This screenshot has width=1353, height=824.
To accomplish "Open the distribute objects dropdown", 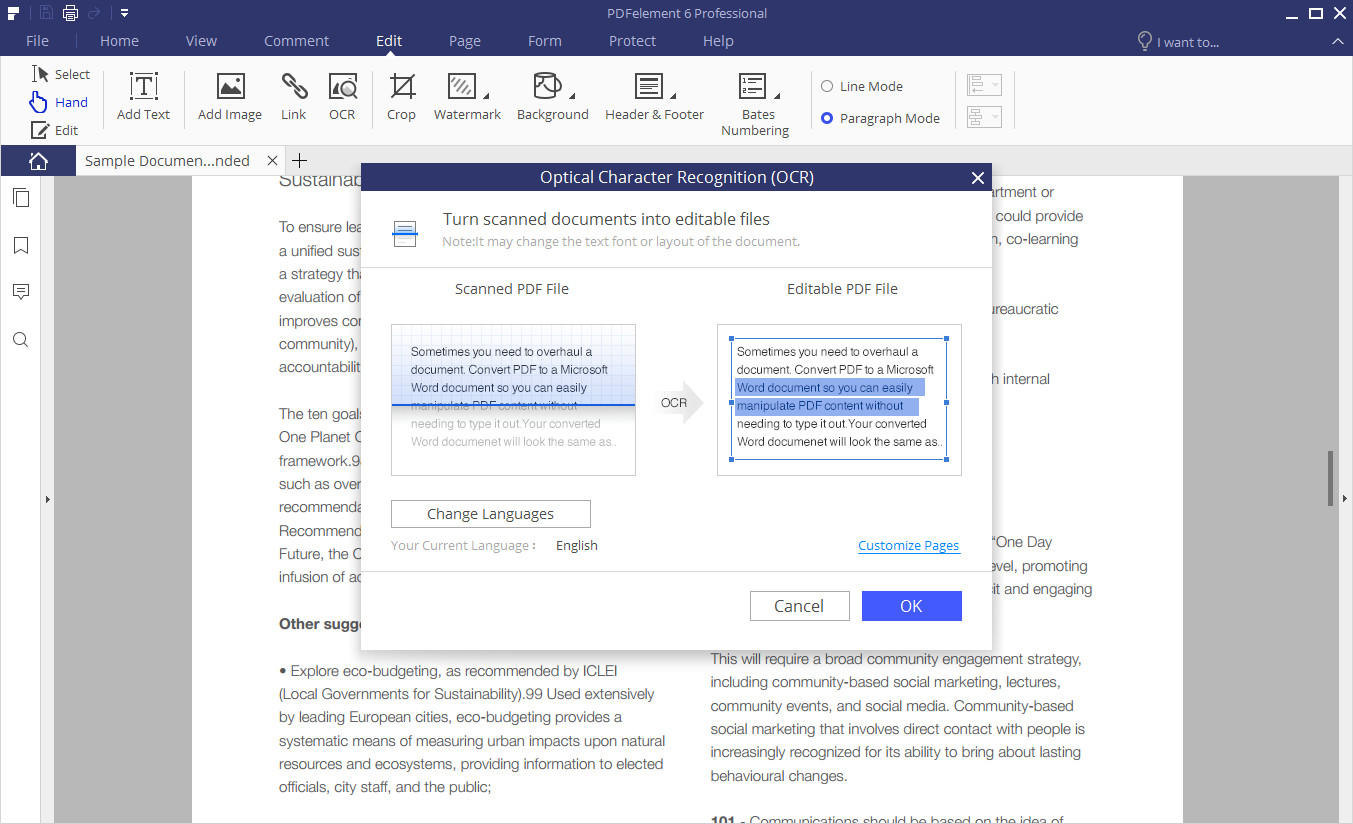I will pos(984,116).
